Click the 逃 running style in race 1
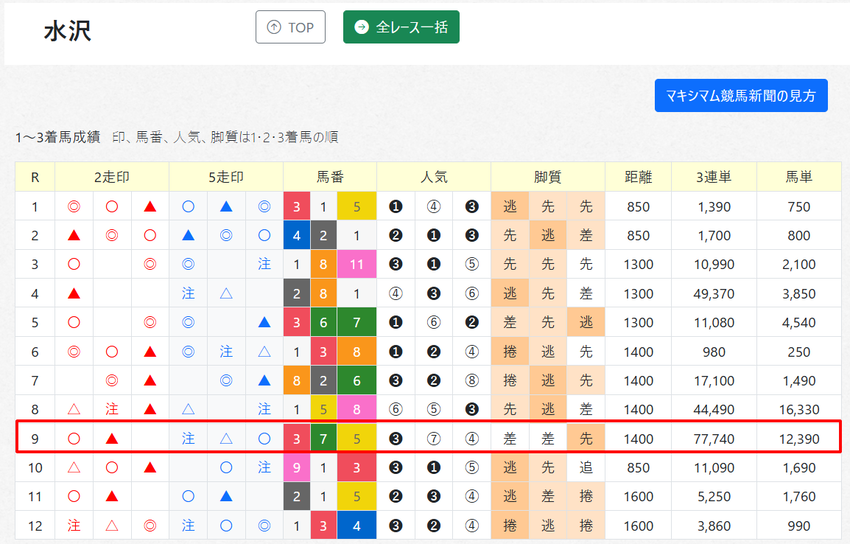Viewport: 850px width, 544px height. pos(510,206)
